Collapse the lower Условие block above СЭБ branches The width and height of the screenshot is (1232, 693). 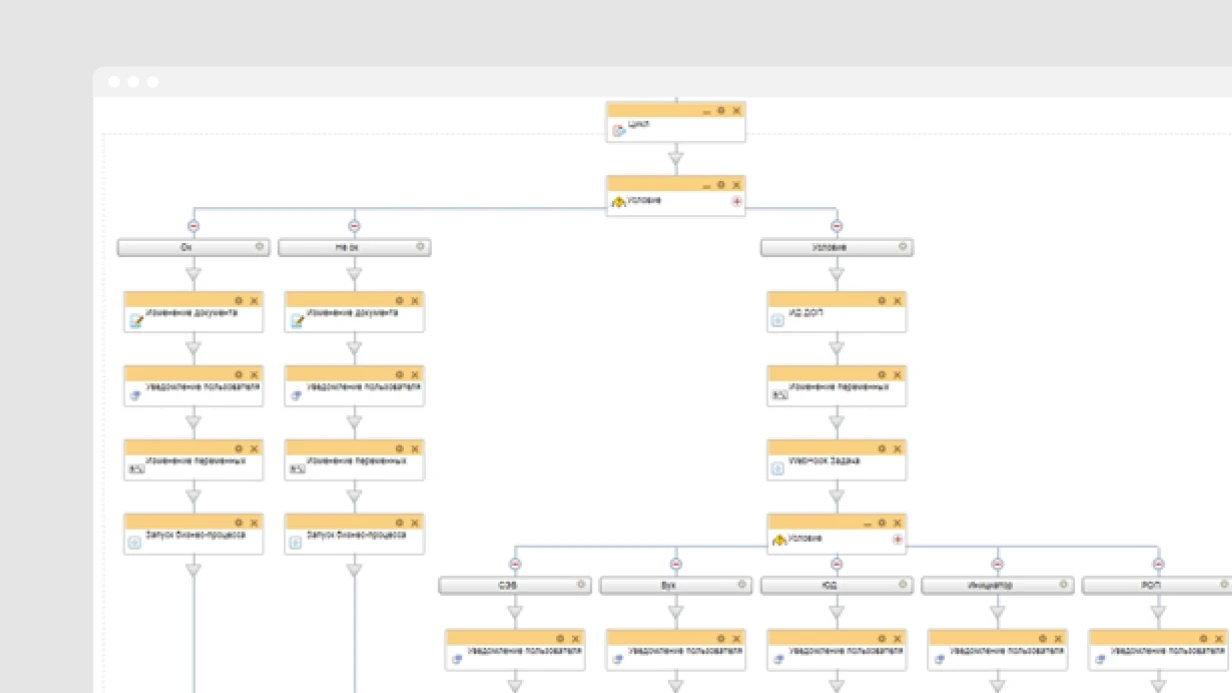(x=867, y=524)
